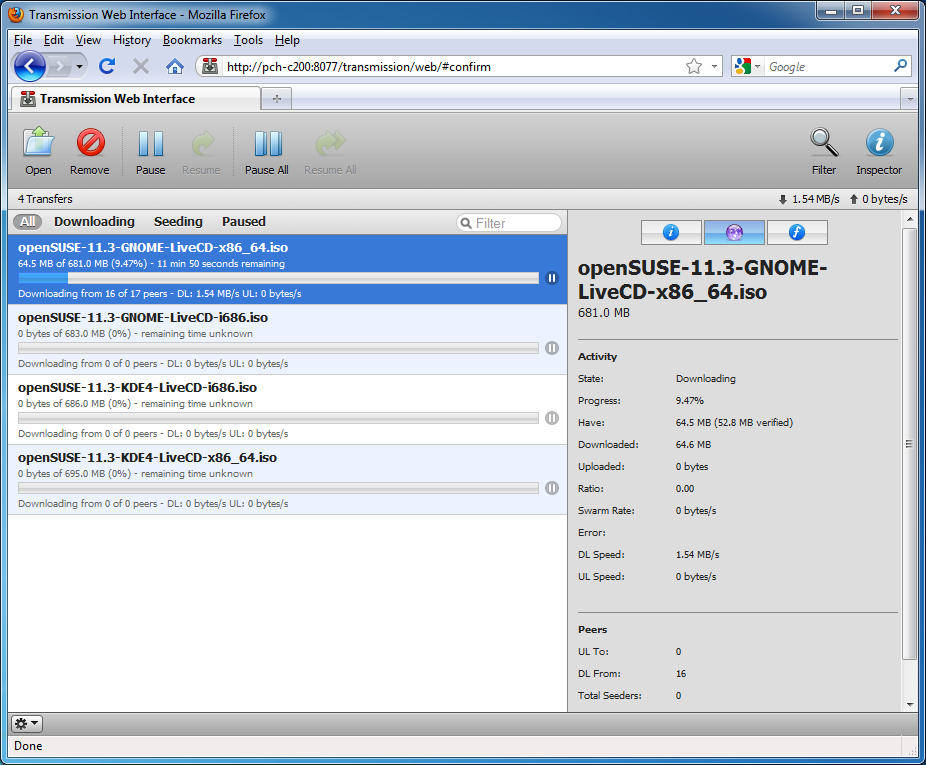926x765 pixels.
Task: Open the Edit menu
Action: click(53, 40)
